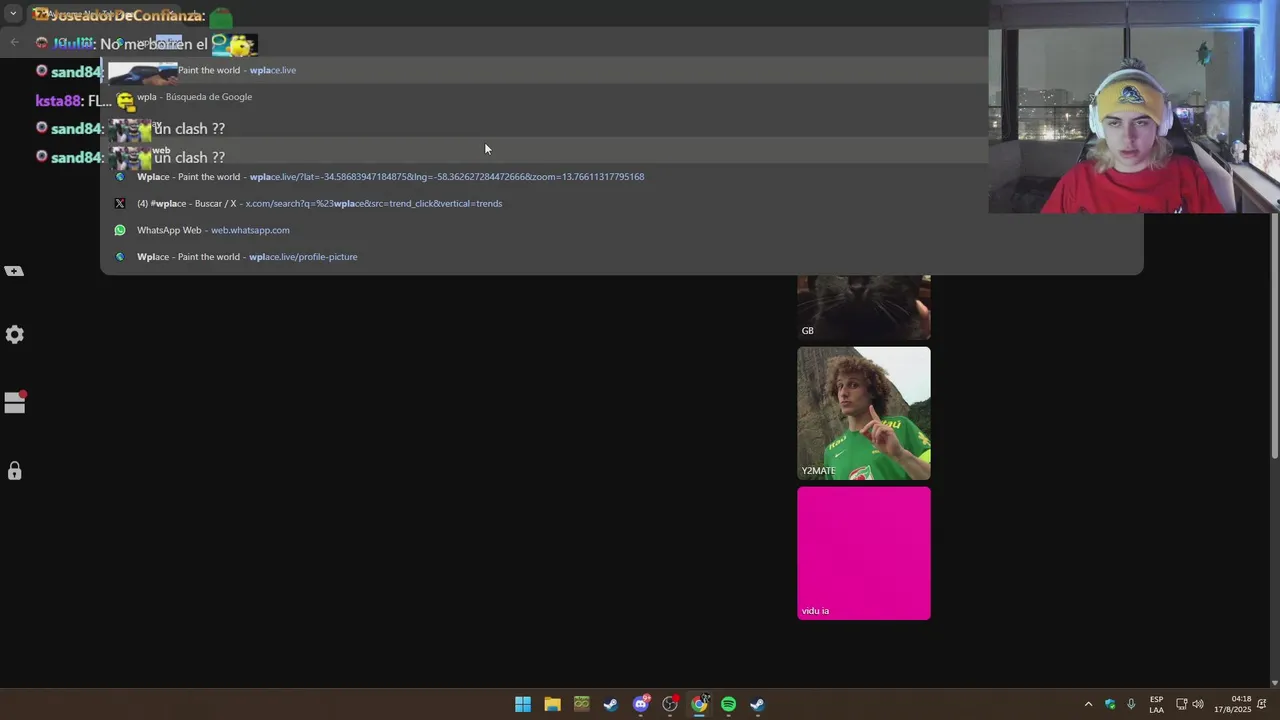Screen dimensions: 1280x720
Task: Click the X logo icon in the suggestions
Action: click(120, 203)
